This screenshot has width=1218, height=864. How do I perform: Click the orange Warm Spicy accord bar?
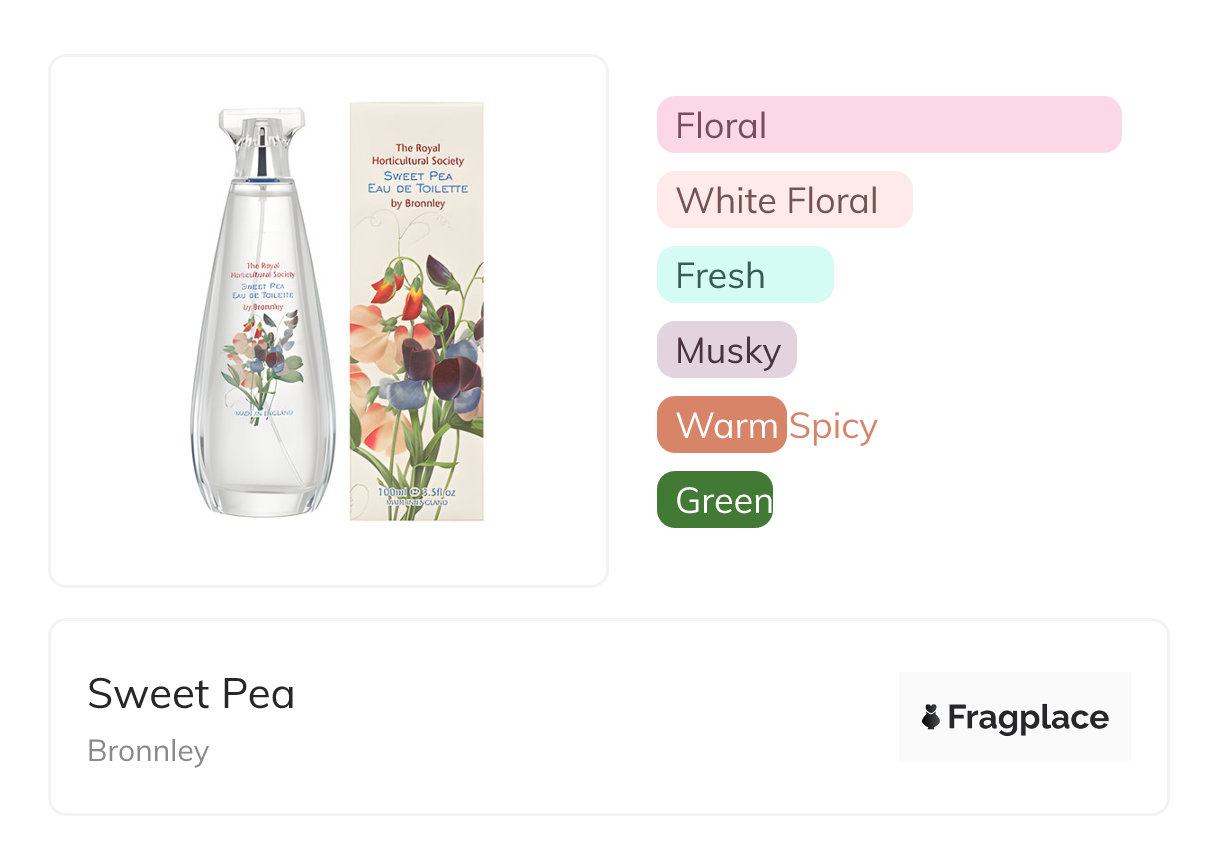tap(722, 425)
